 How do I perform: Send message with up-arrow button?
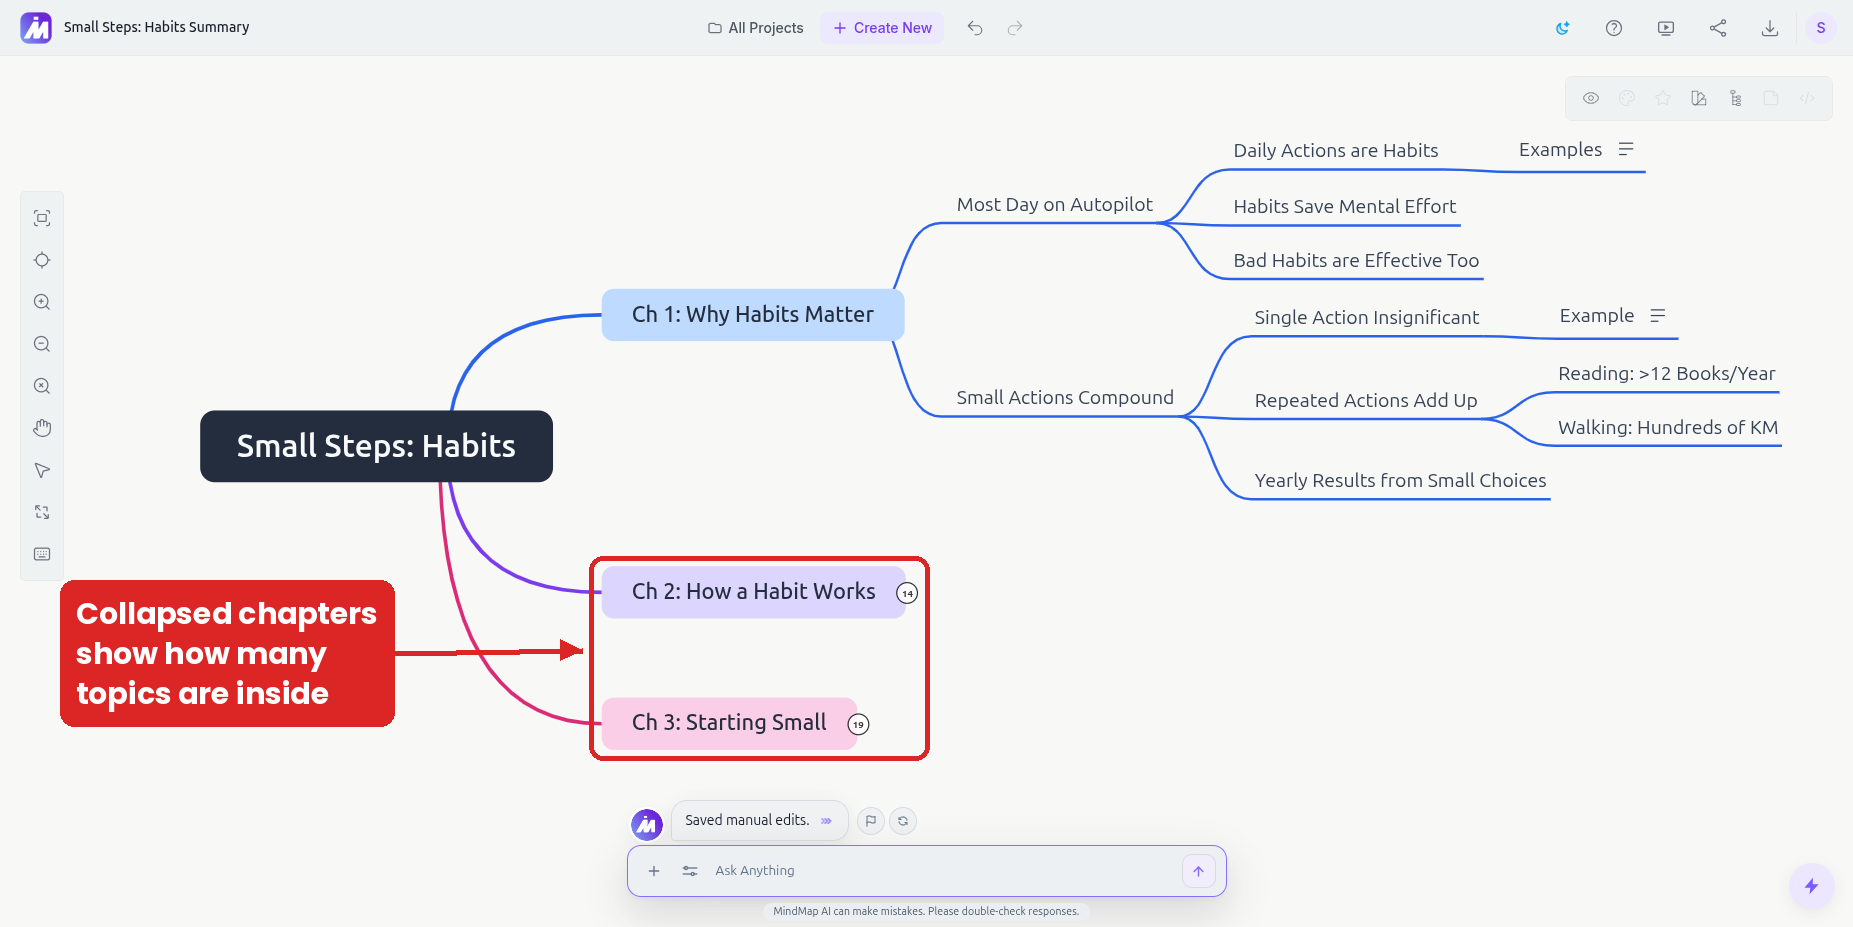[x=1198, y=871]
